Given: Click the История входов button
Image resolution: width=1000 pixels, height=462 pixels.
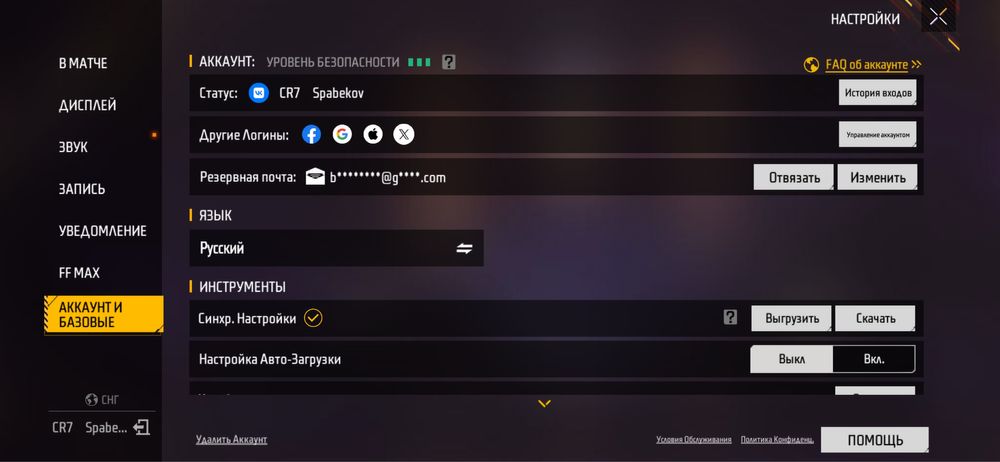Looking at the screenshot, I should (x=878, y=93).
